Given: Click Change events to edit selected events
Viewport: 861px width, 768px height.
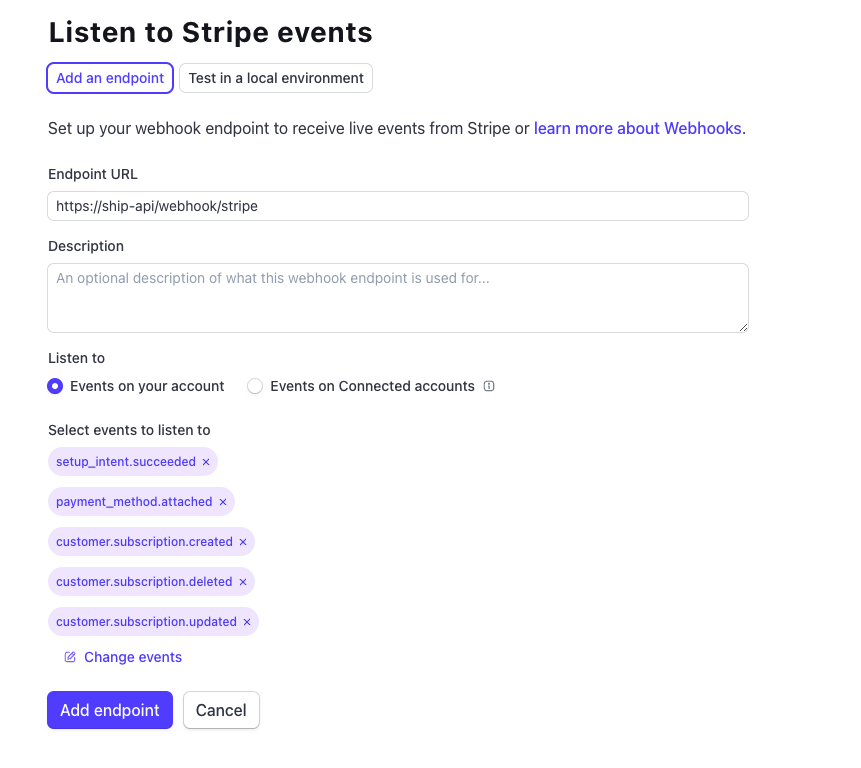Looking at the screenshot, I should click(133, 657).
